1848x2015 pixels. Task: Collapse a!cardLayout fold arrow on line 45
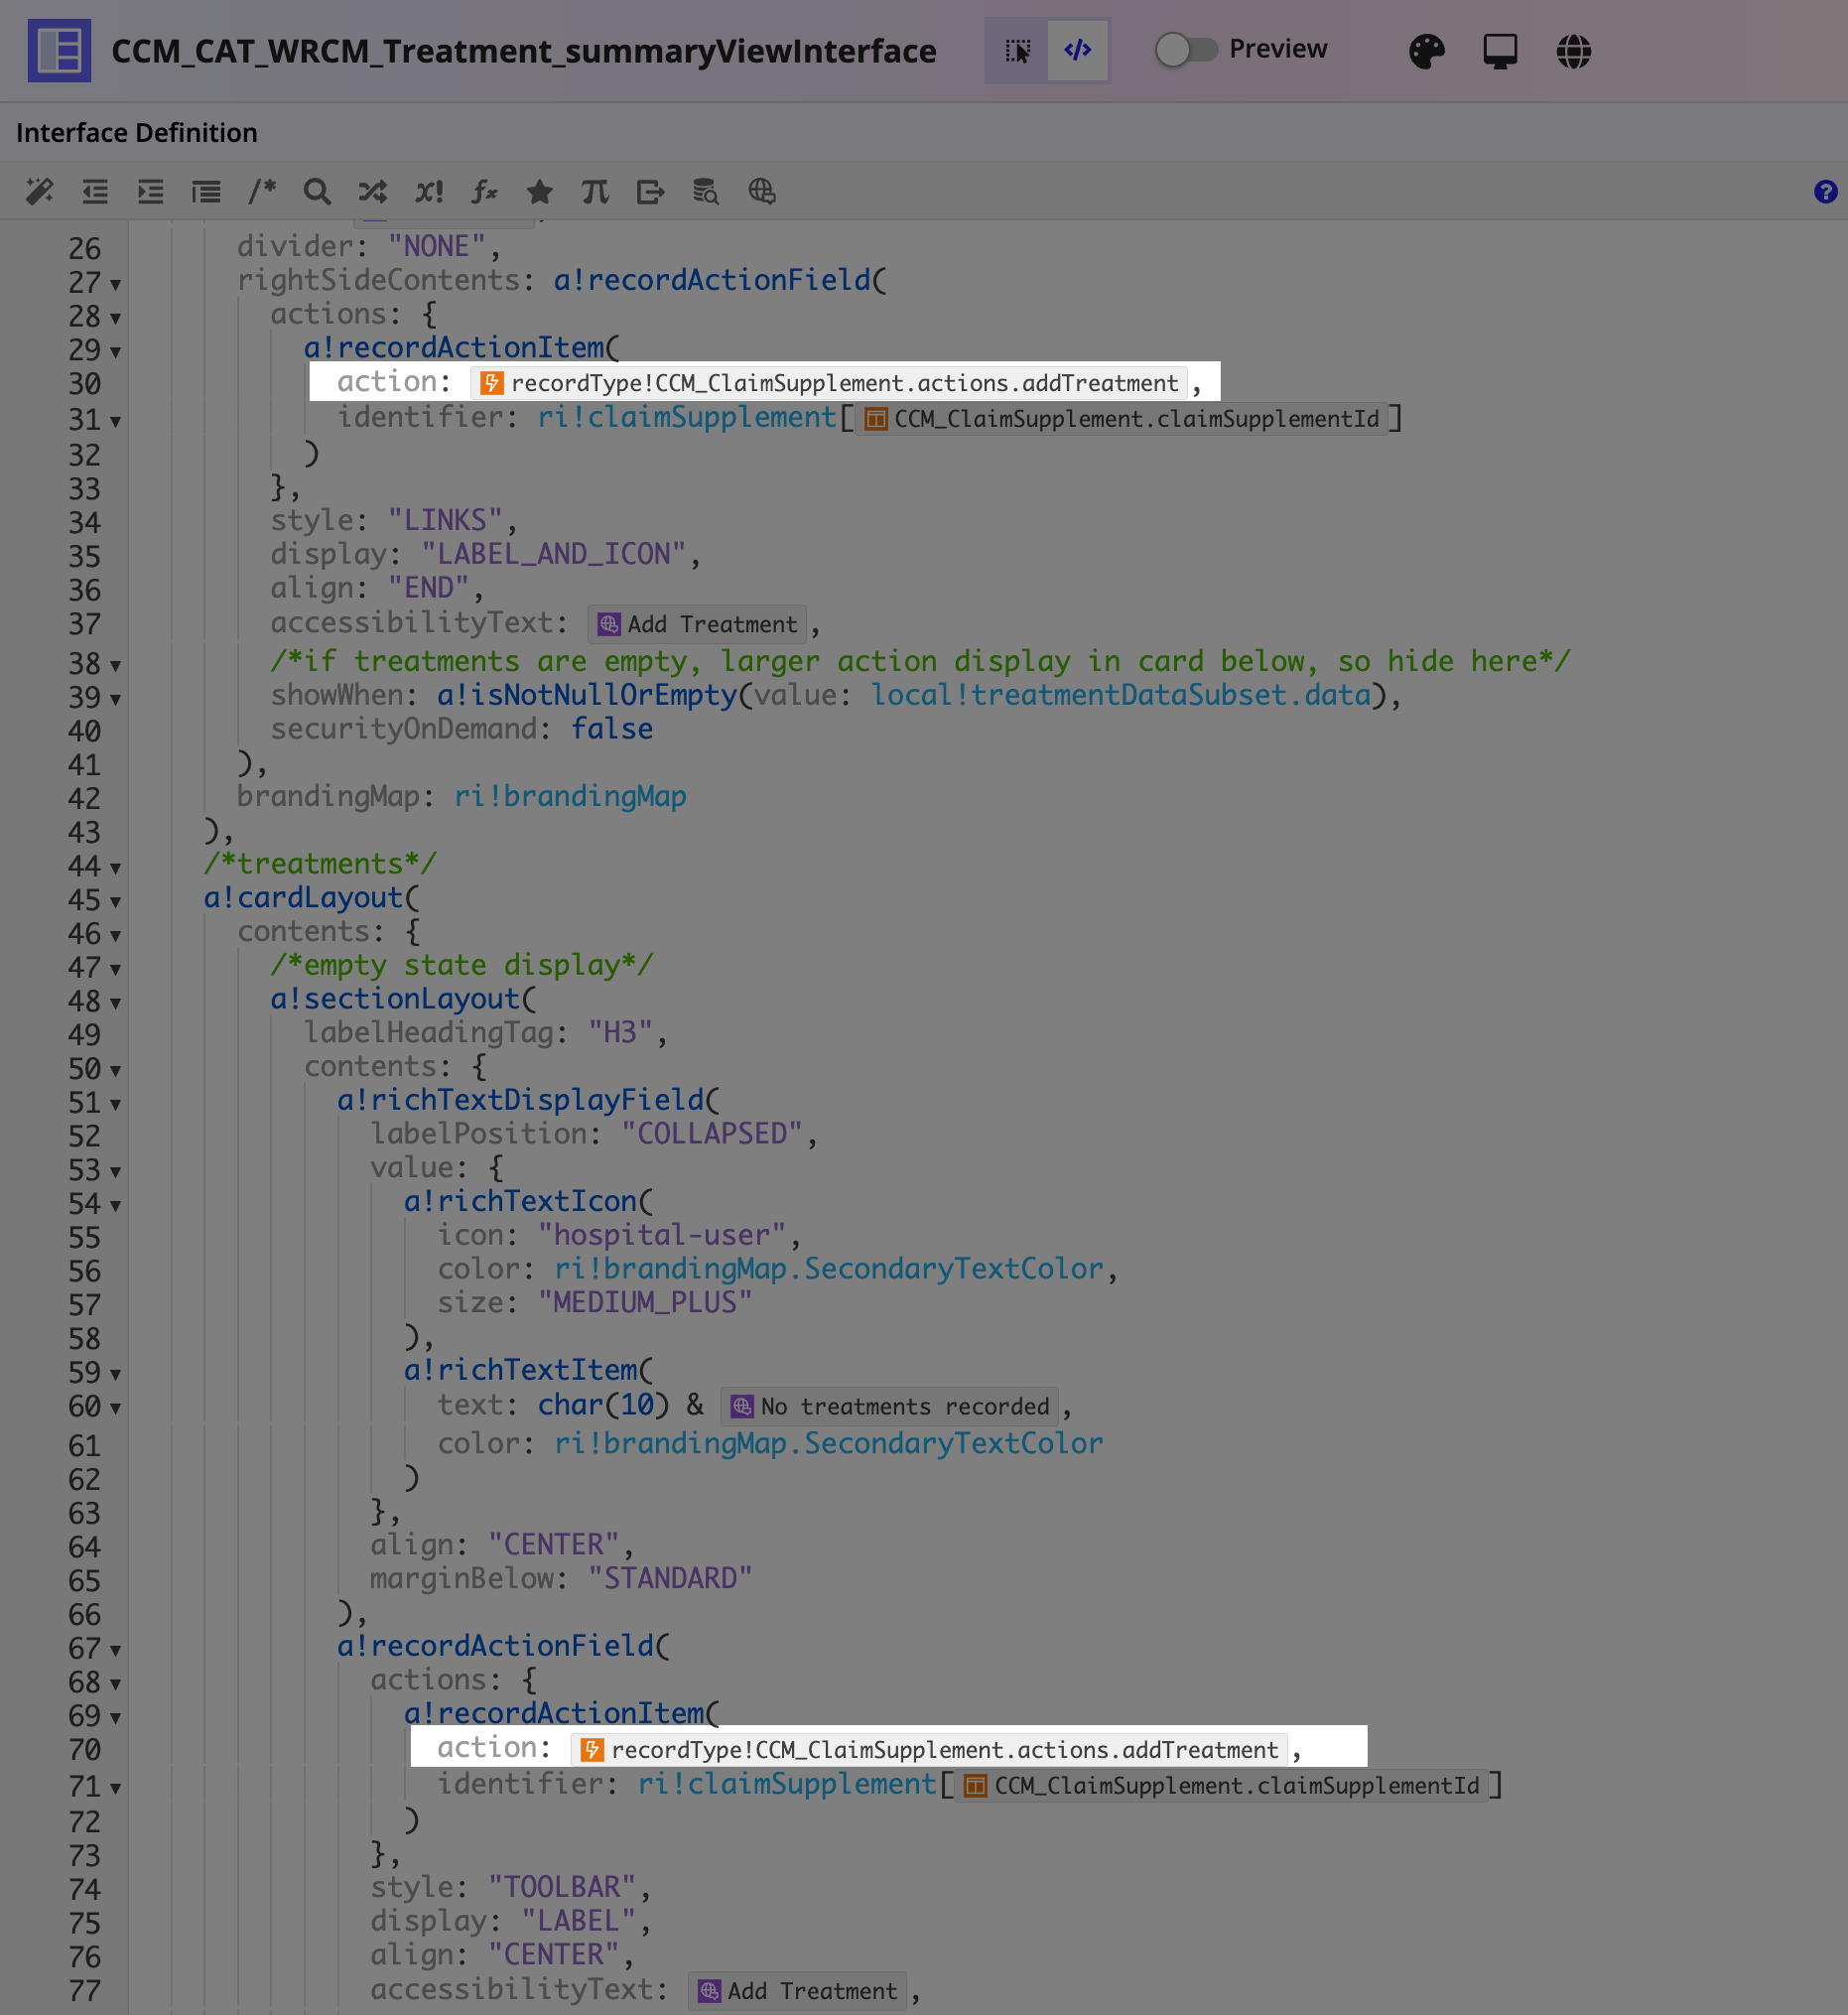point(116,902)
